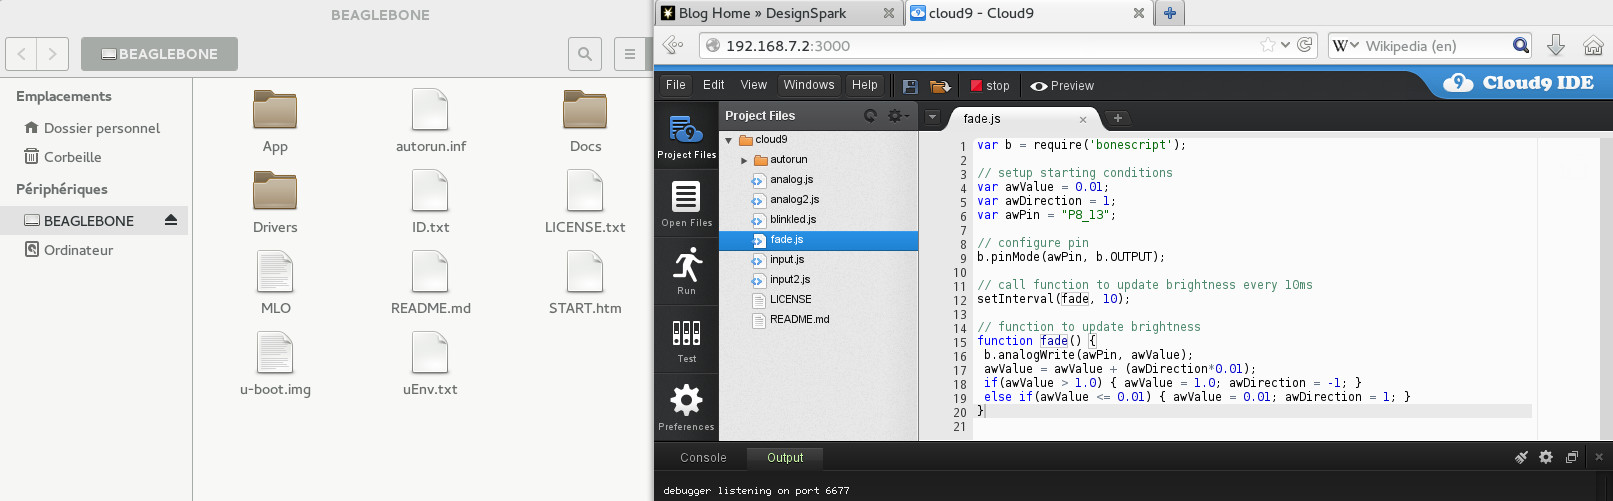Click console panel restore window icon
Screen dimensions: 1613x501
point(1572,457)
